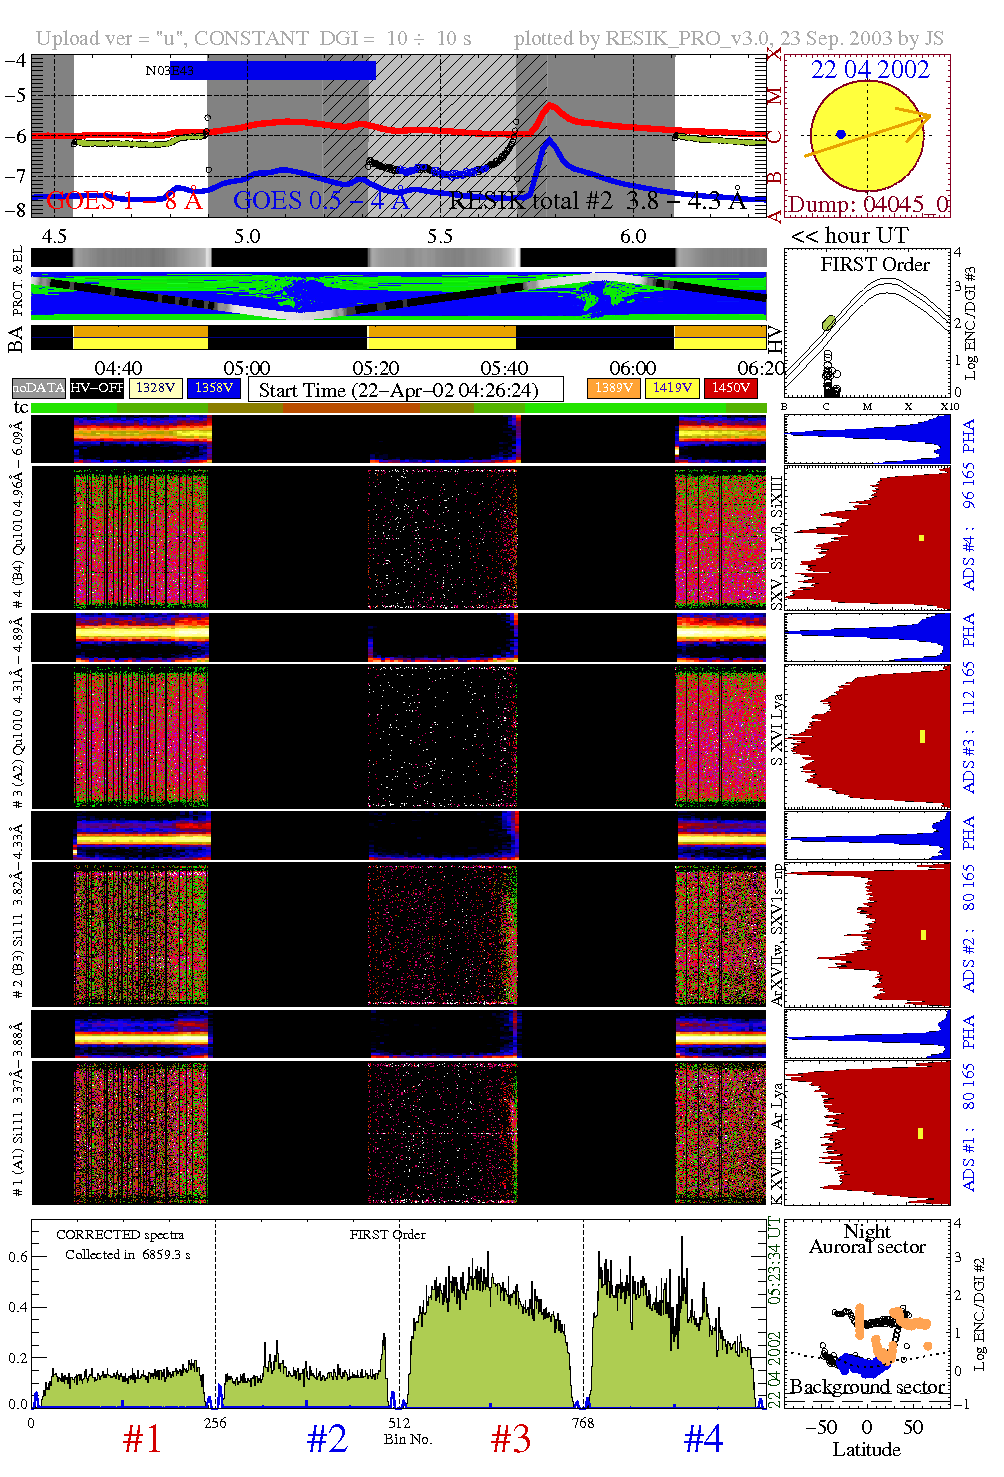Click the green blob in FIRST Order plot
Image resolution: width=1004 pixels, height=1477 pixels.
(x=828, y=323)
